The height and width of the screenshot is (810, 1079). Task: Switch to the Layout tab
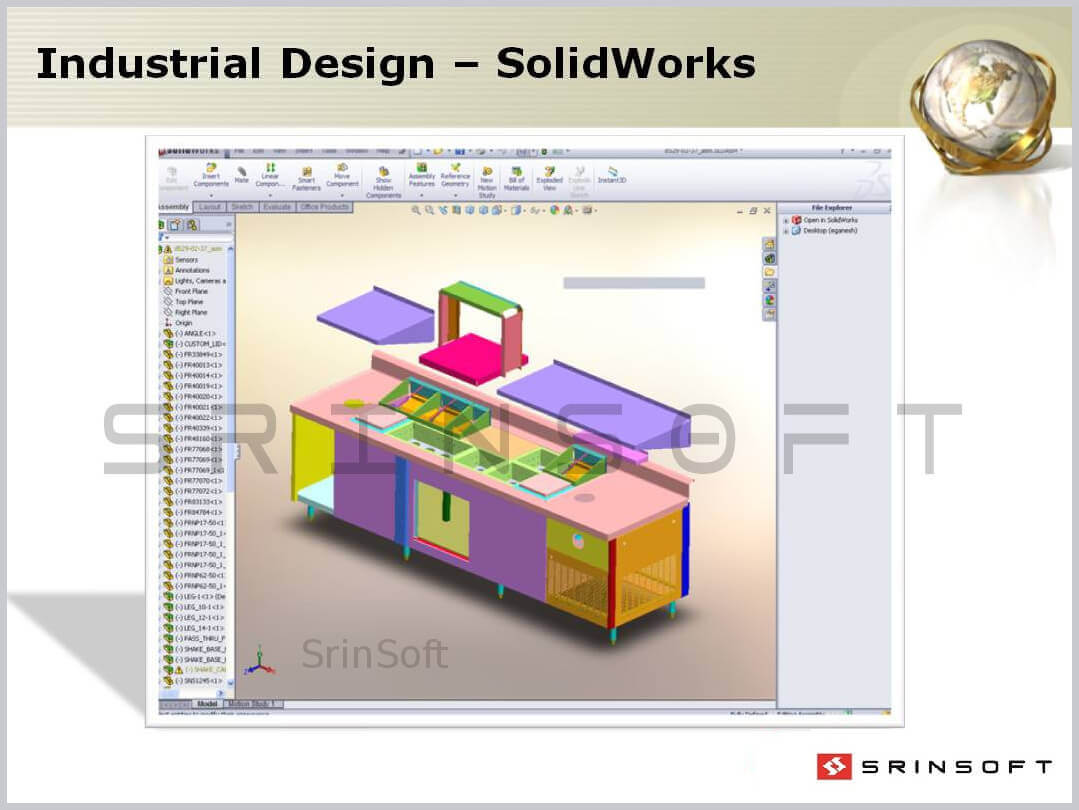(210, 207)
